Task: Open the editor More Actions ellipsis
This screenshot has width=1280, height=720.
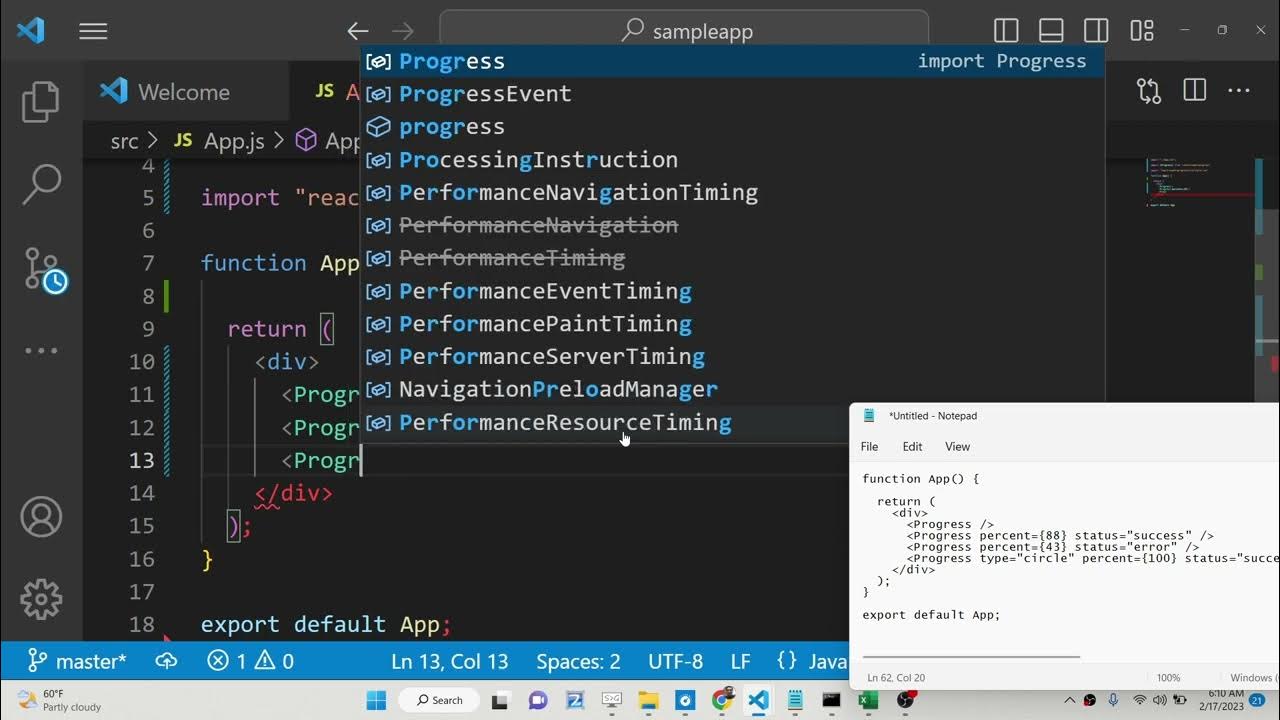Action: pyautogui.click(x=1239, y=91)
